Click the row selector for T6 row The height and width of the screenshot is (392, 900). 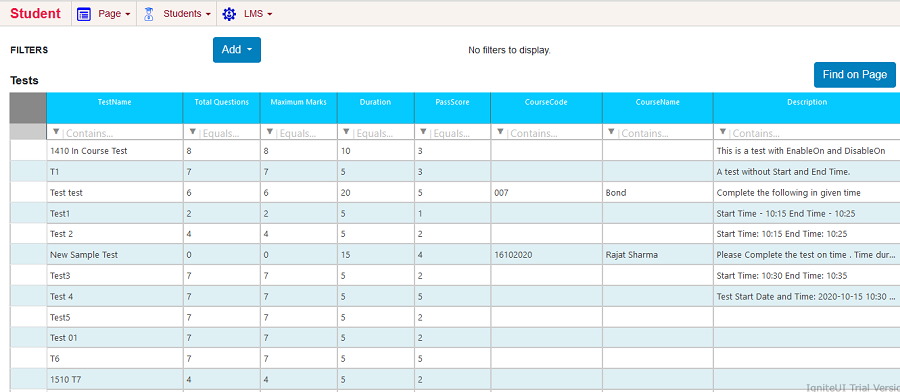coord(28,359)
